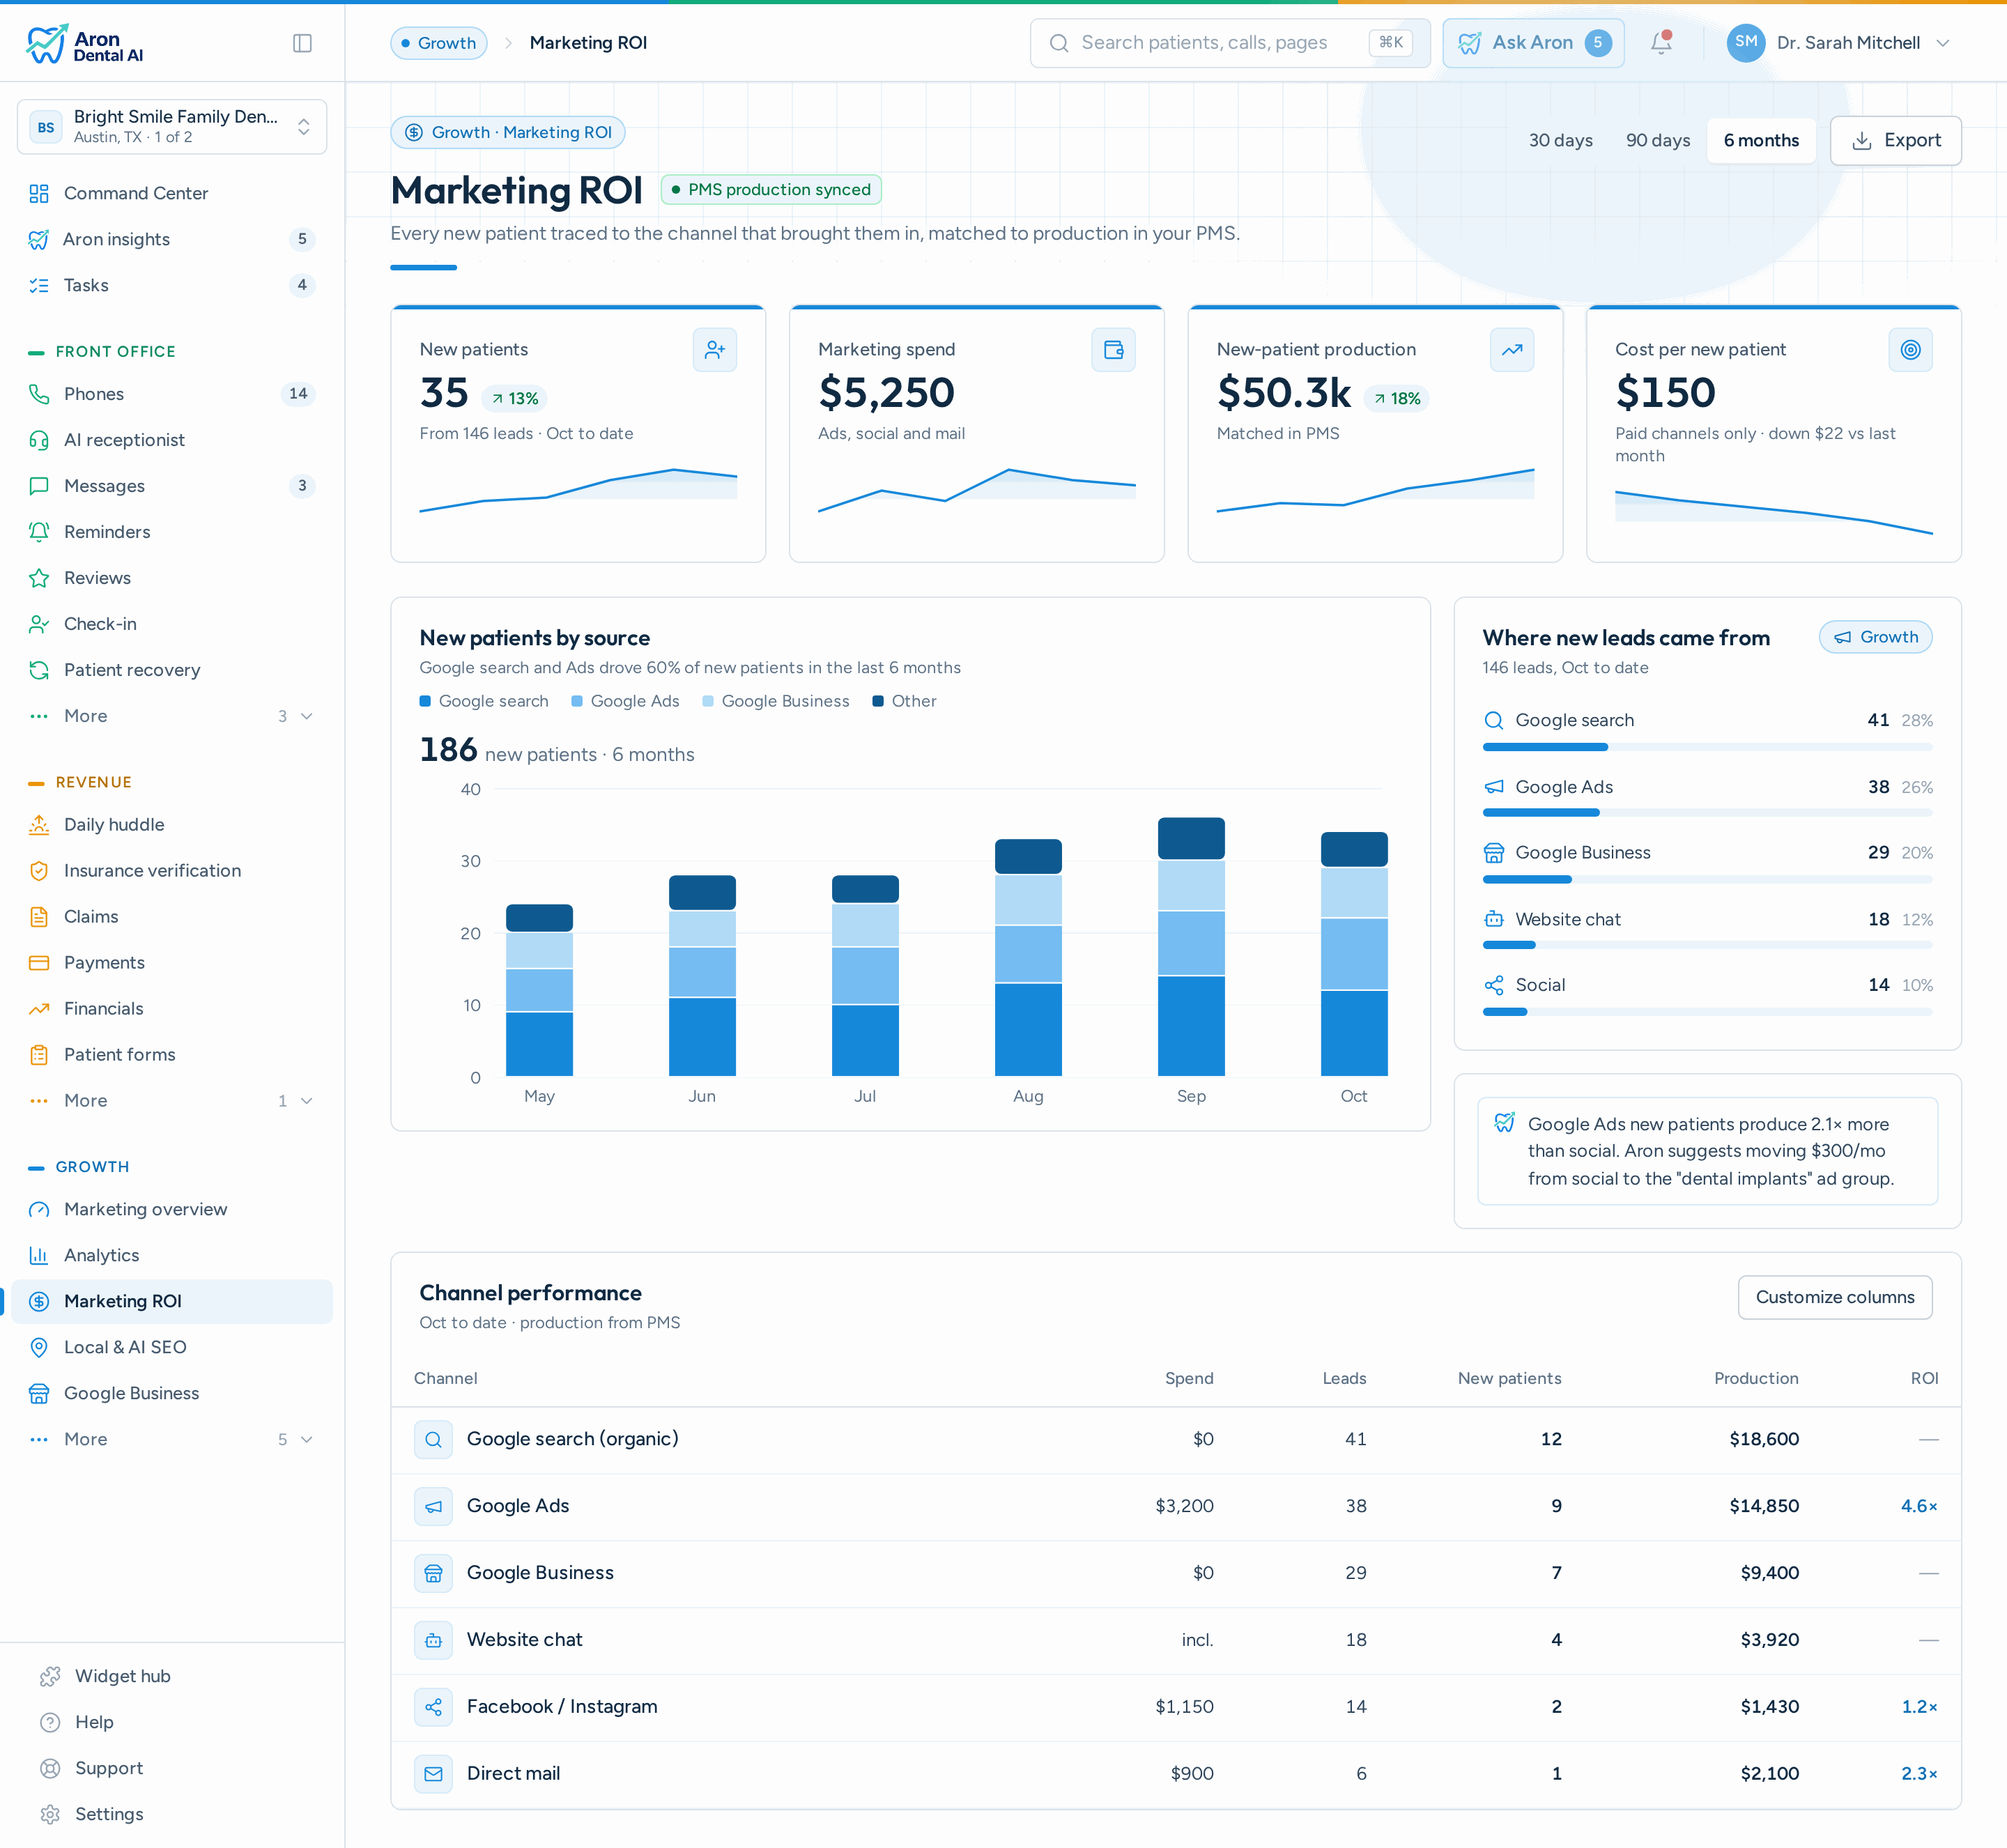Click the Website chat lead source icon
The width and height of the screenshot is (2007, 1848).
(1493, 919)
